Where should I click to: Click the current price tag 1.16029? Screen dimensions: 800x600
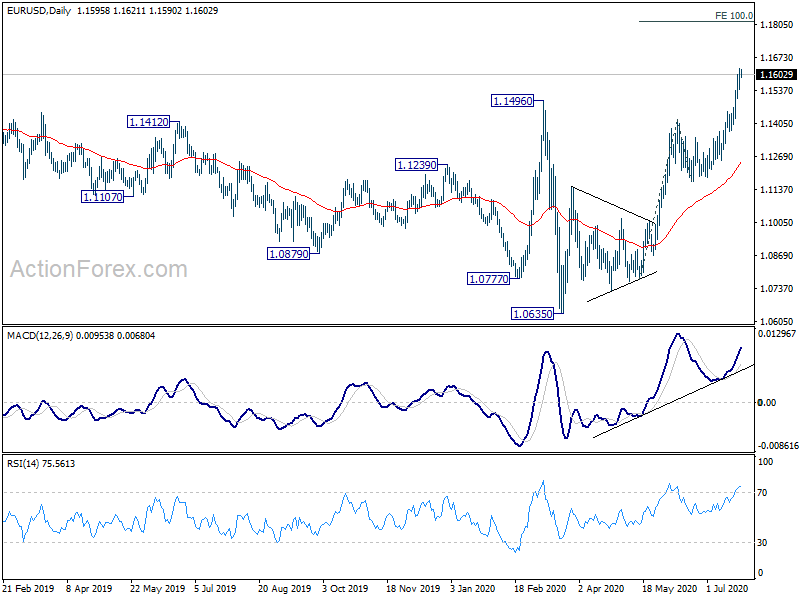(x=776, y=74)
